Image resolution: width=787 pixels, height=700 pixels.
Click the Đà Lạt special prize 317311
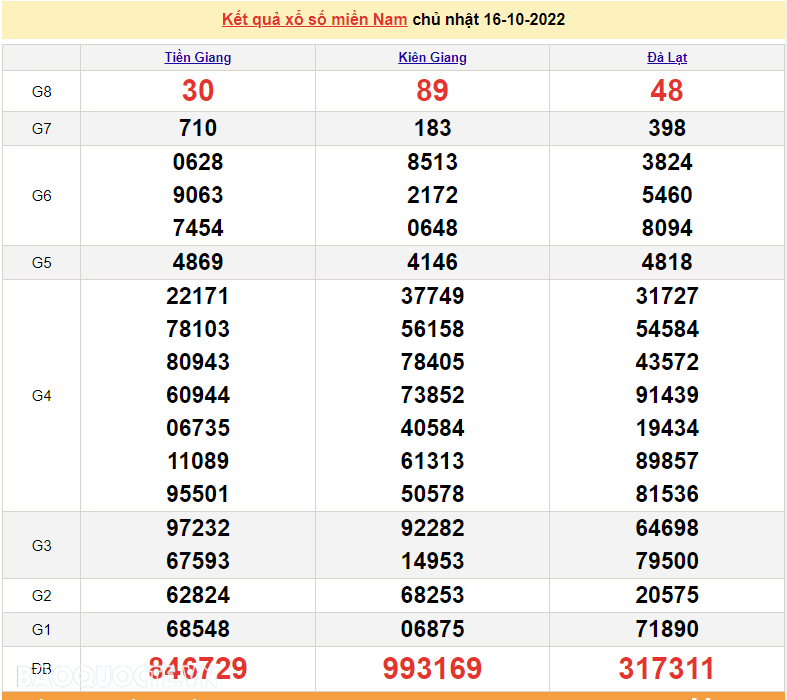(x=667, y=668)
